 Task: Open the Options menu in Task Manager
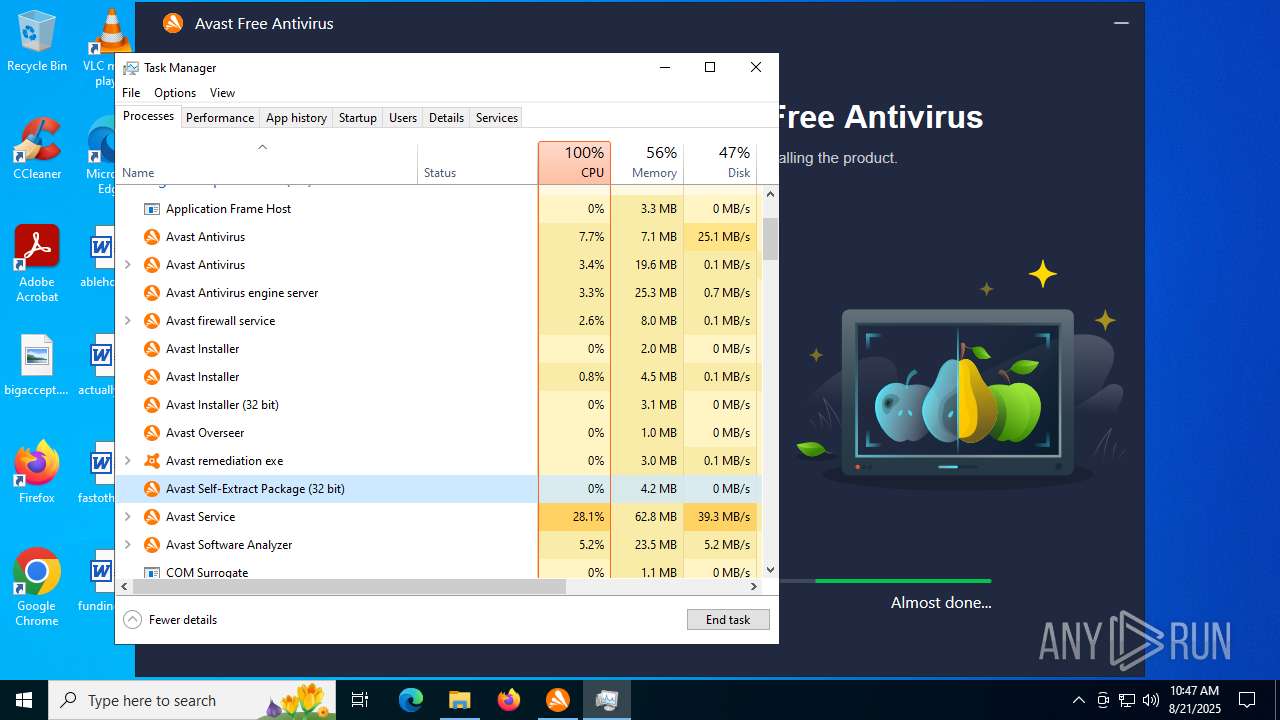coord(175,93)
